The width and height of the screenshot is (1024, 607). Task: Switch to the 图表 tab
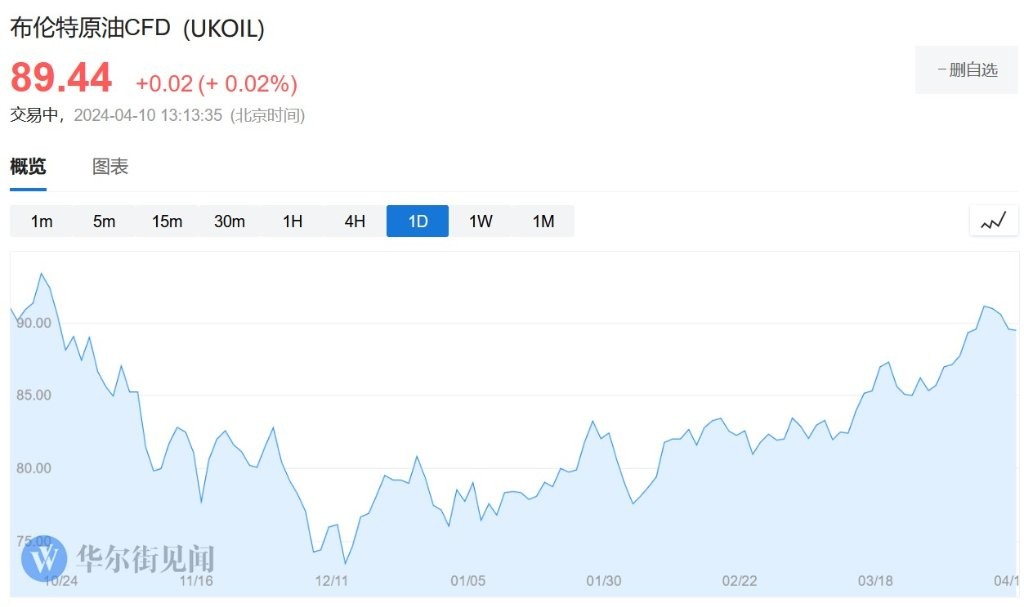pos(110,167)
